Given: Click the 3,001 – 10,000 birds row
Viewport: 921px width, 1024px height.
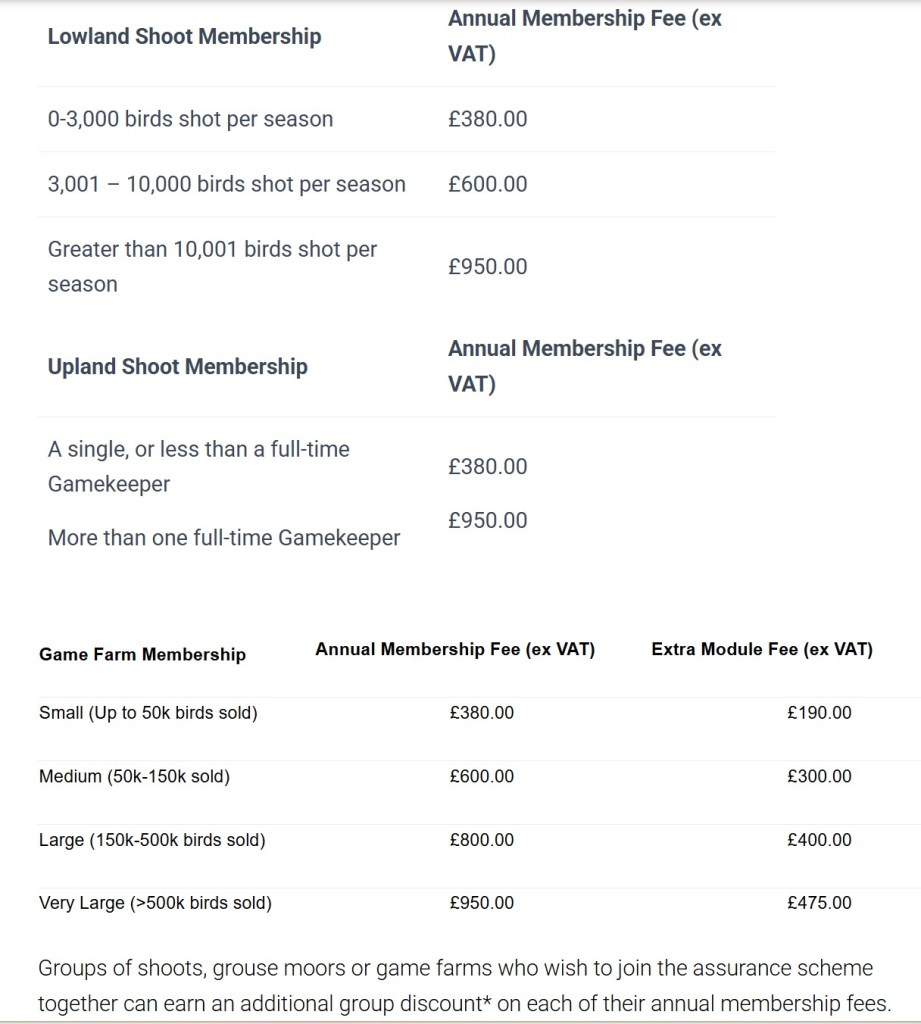Looking at the screenshot, I should 226,184.
